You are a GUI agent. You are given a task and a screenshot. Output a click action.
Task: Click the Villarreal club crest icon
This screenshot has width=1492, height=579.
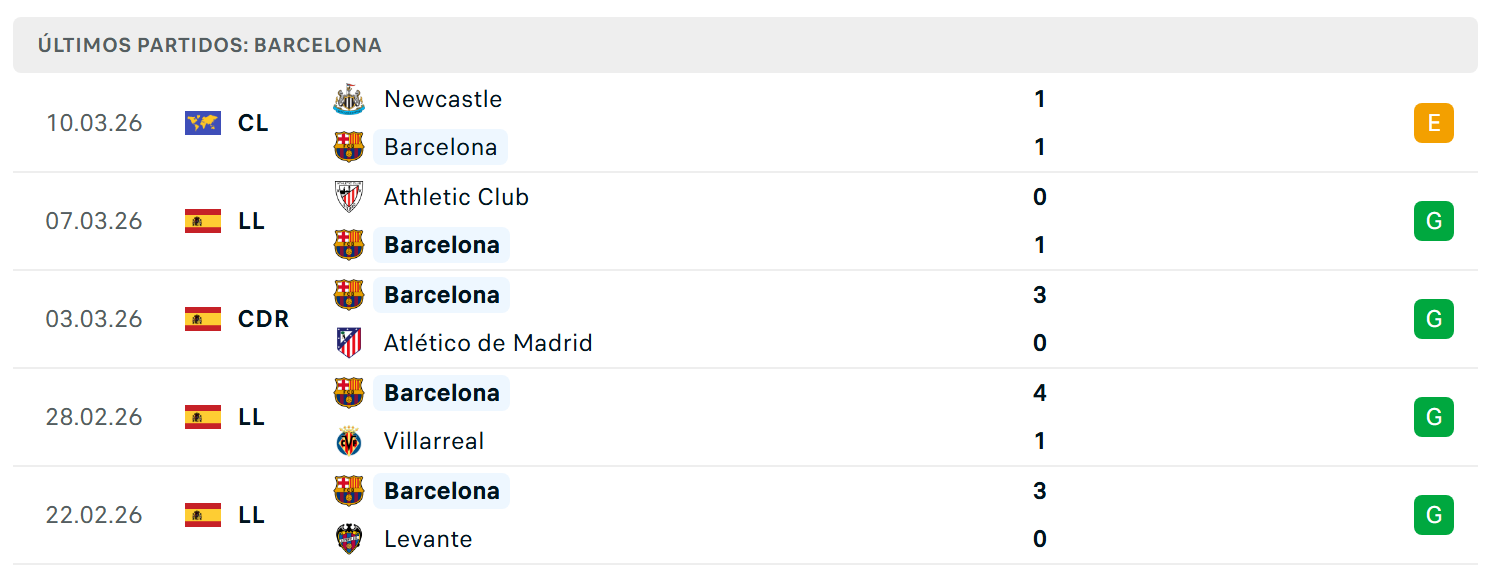[349, 441]
